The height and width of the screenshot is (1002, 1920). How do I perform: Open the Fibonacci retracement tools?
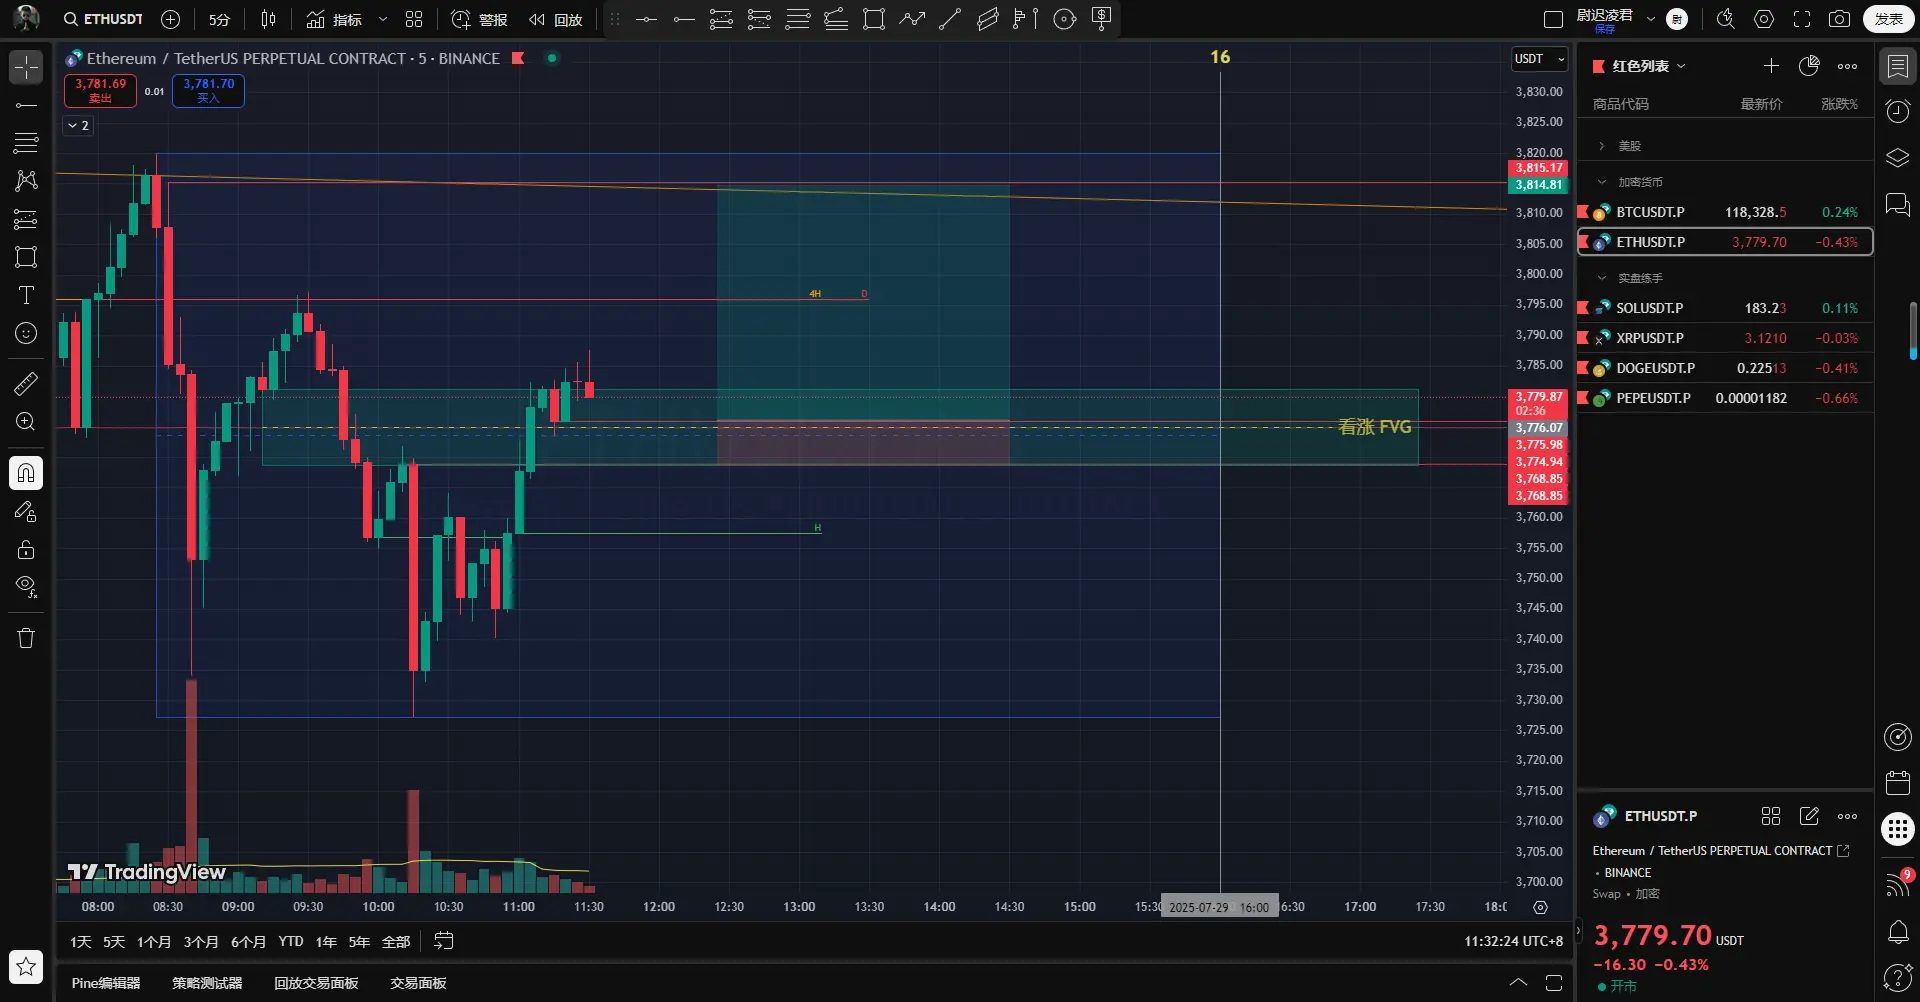point(26,143)
